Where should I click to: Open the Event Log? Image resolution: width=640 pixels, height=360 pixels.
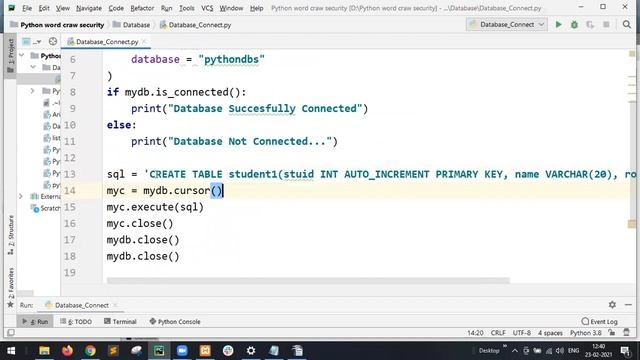coord(599,321)
